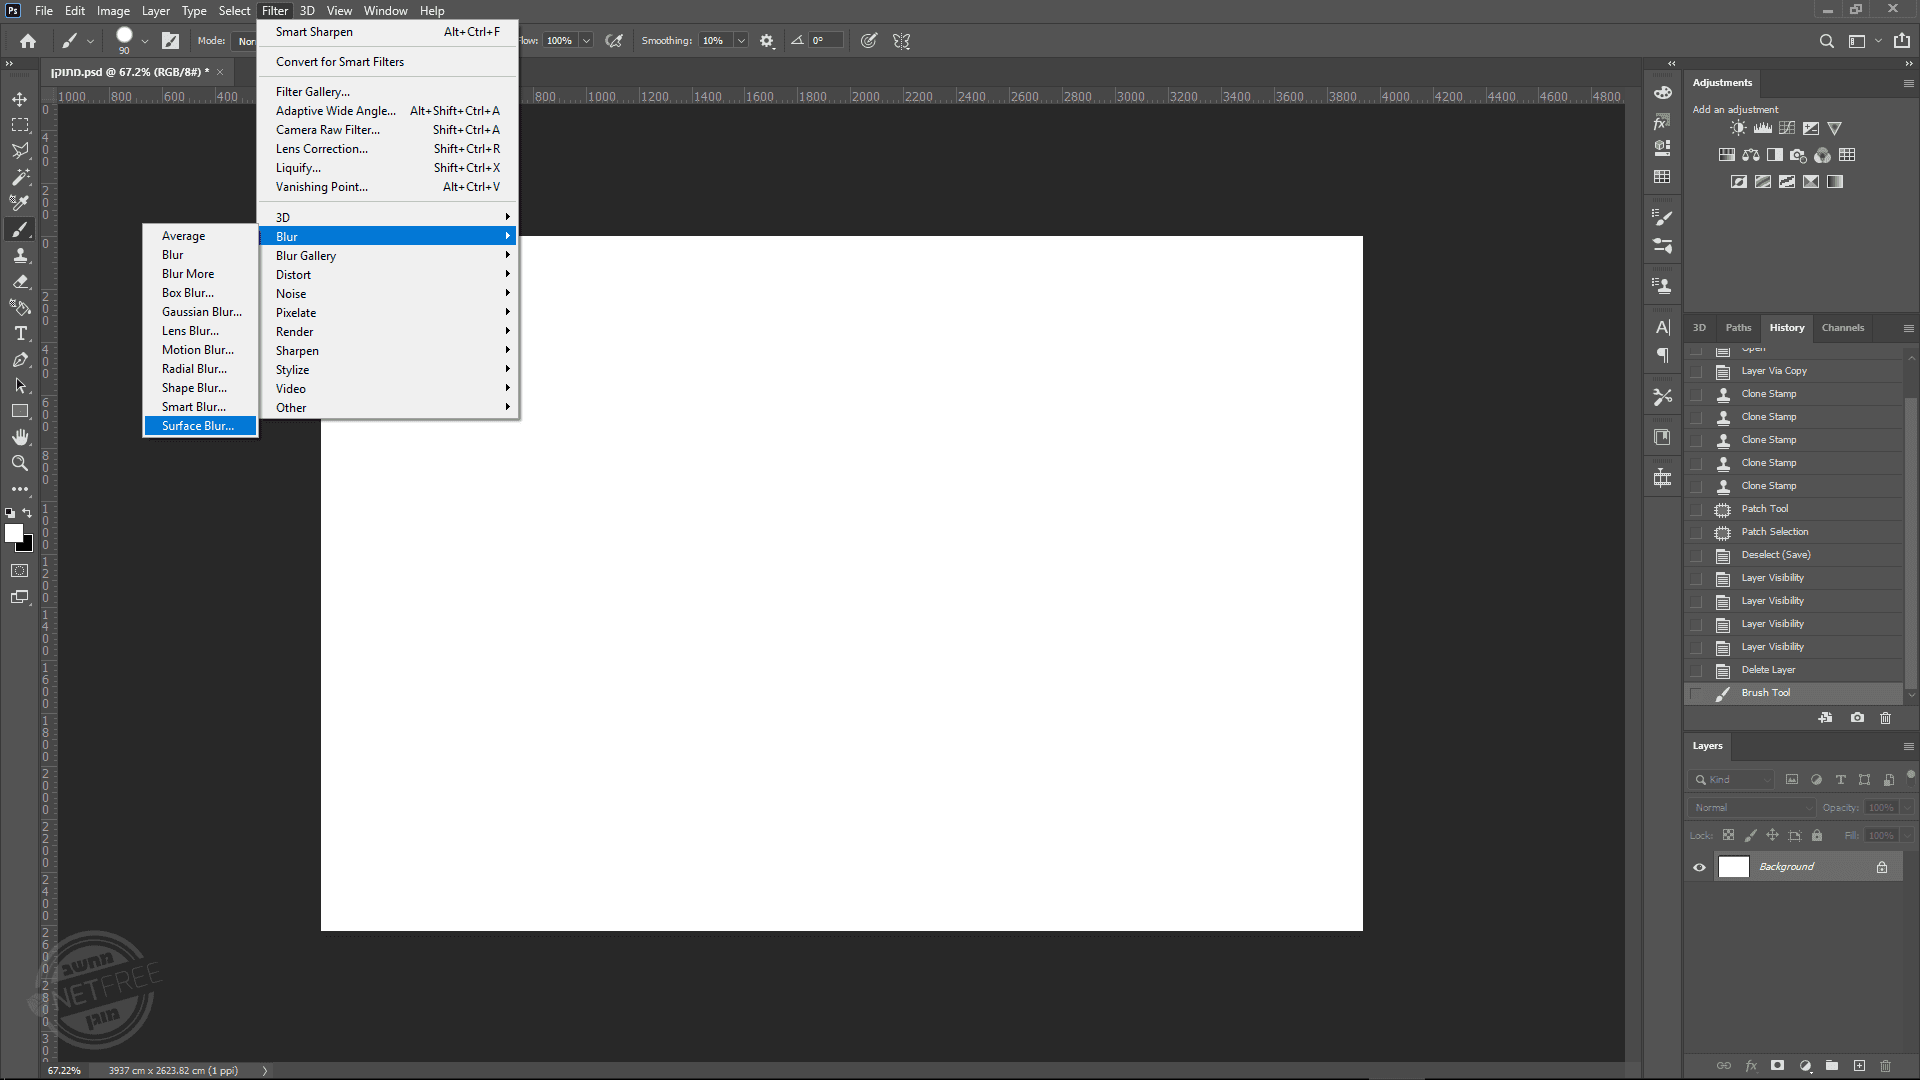Select the Horizontal Type tool
1920x1080 pixels.
click(x=19, y=334)
